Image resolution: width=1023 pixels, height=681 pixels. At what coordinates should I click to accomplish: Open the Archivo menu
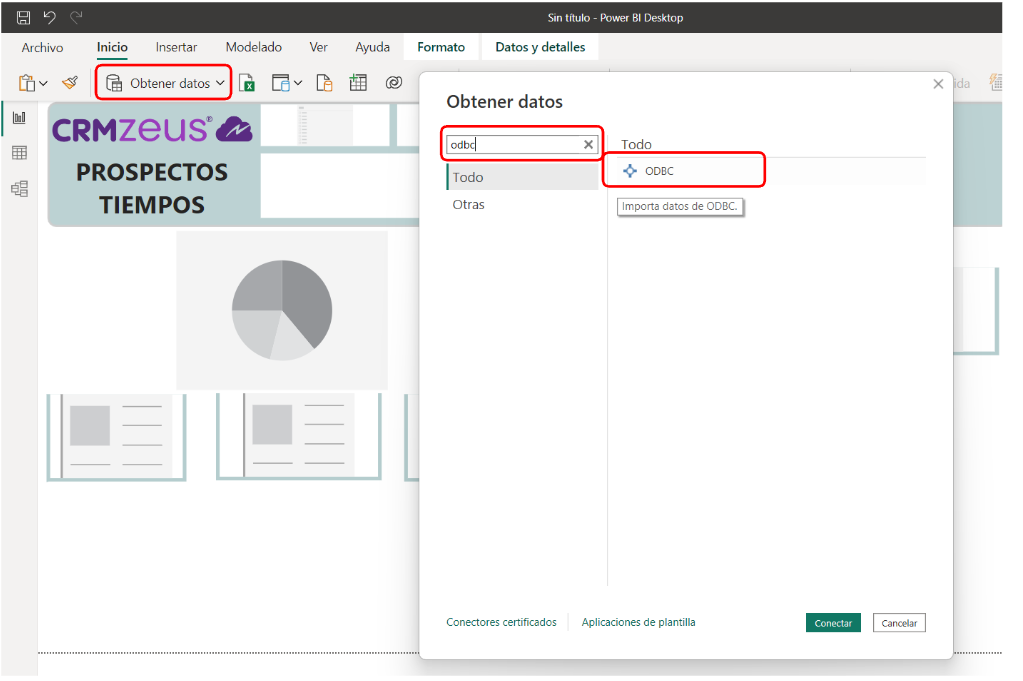click(x=42, y=48)
